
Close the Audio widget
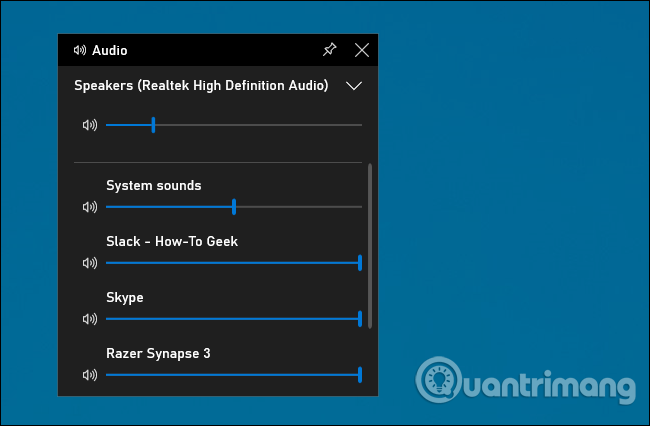[362, 50]
